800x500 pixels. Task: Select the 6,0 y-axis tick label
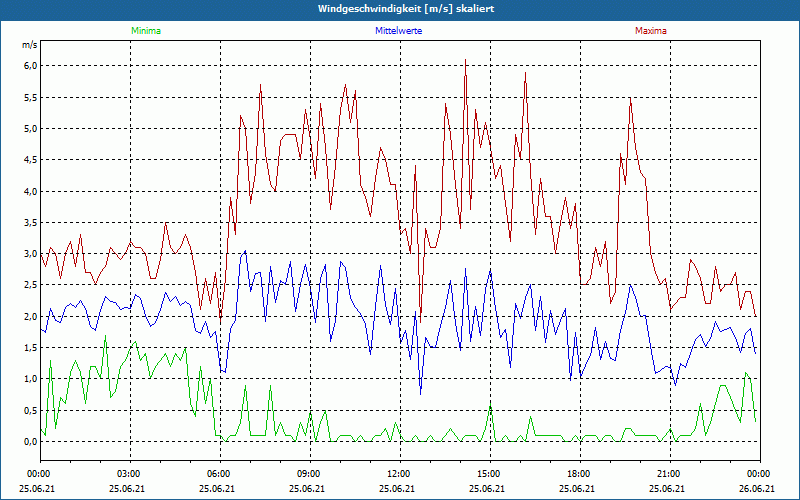[x=29, y=66]
